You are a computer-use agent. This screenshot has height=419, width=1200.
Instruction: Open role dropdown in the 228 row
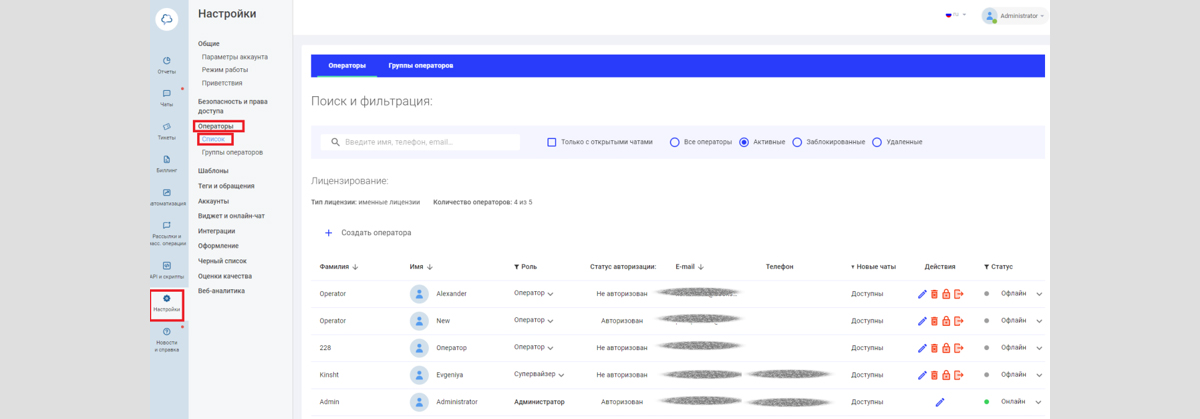(534, 347)
